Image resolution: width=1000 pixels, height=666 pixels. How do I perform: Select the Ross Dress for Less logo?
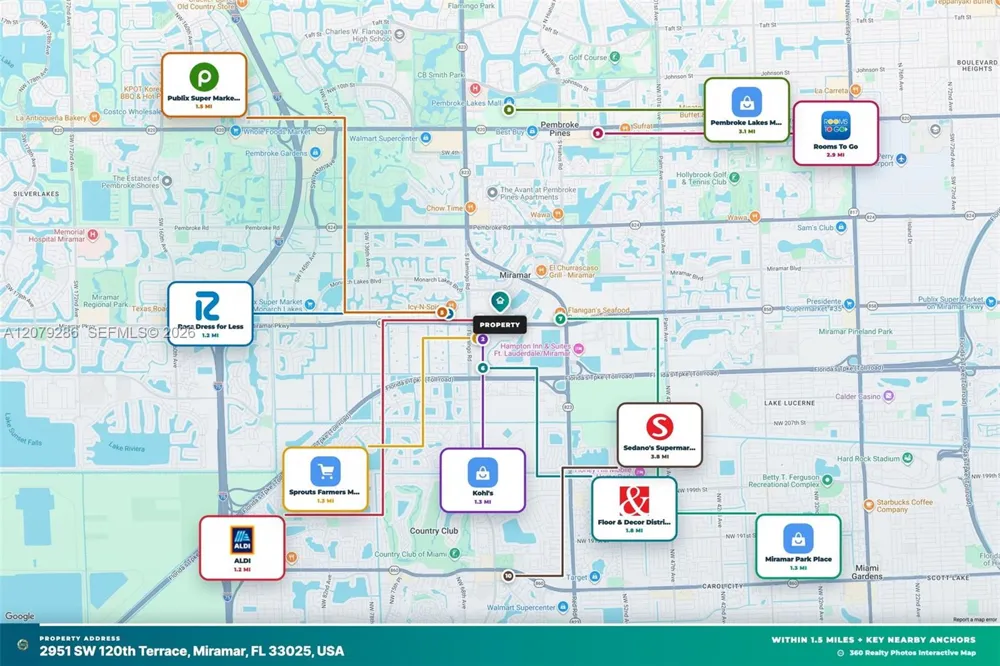click(x=207, y=306)
